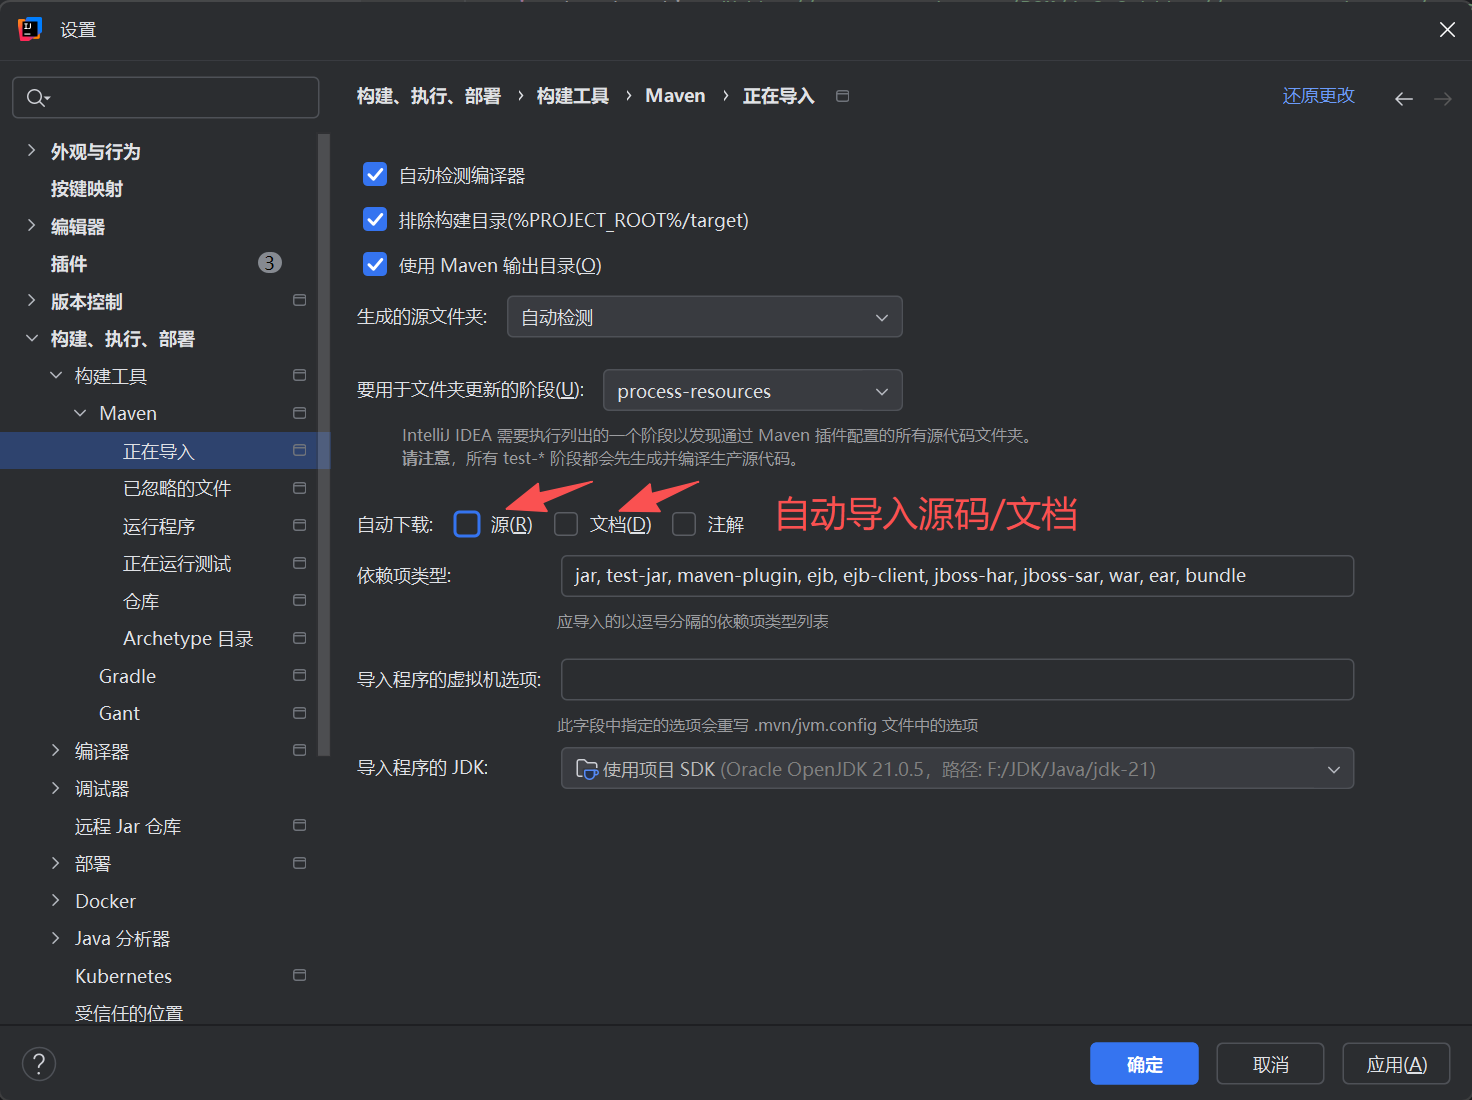Close the settings dialog with X

tap(1447, 30)
